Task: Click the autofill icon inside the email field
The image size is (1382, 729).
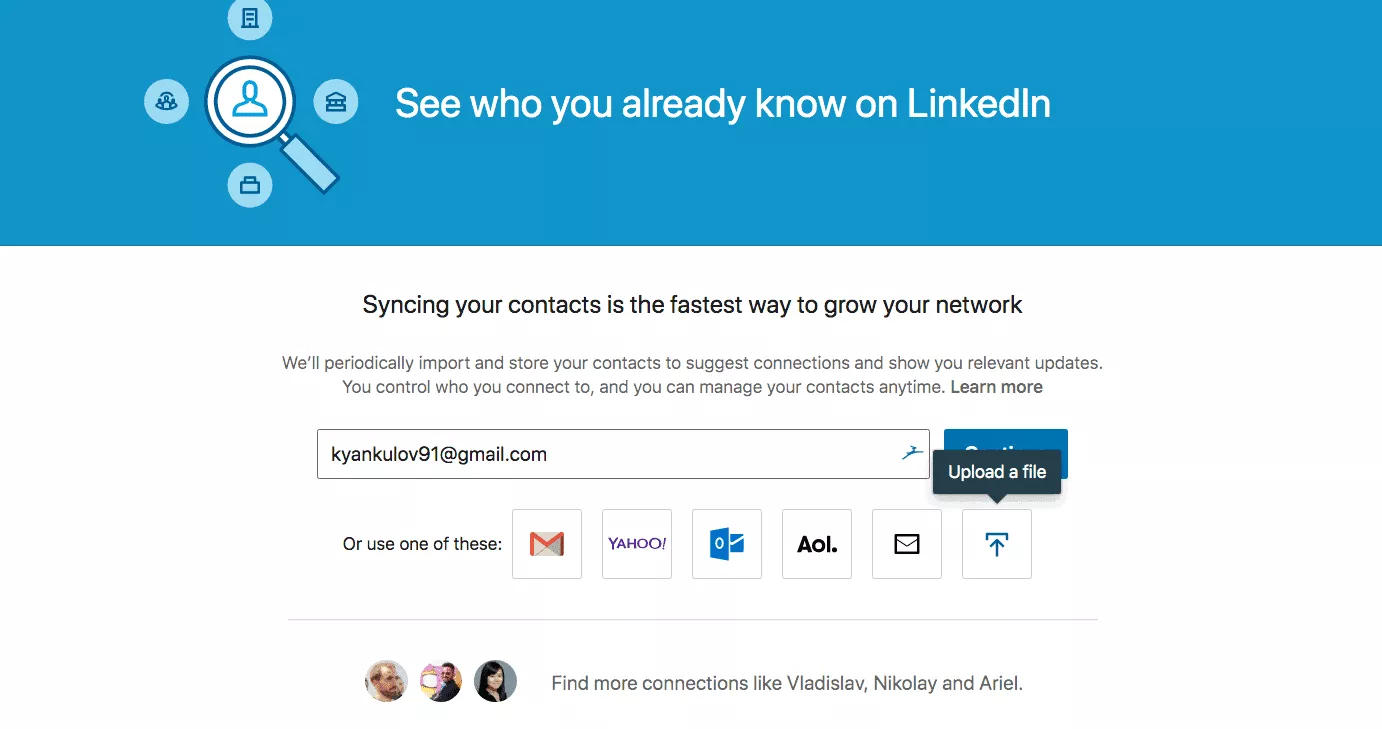Action: (x=911, y=453)
